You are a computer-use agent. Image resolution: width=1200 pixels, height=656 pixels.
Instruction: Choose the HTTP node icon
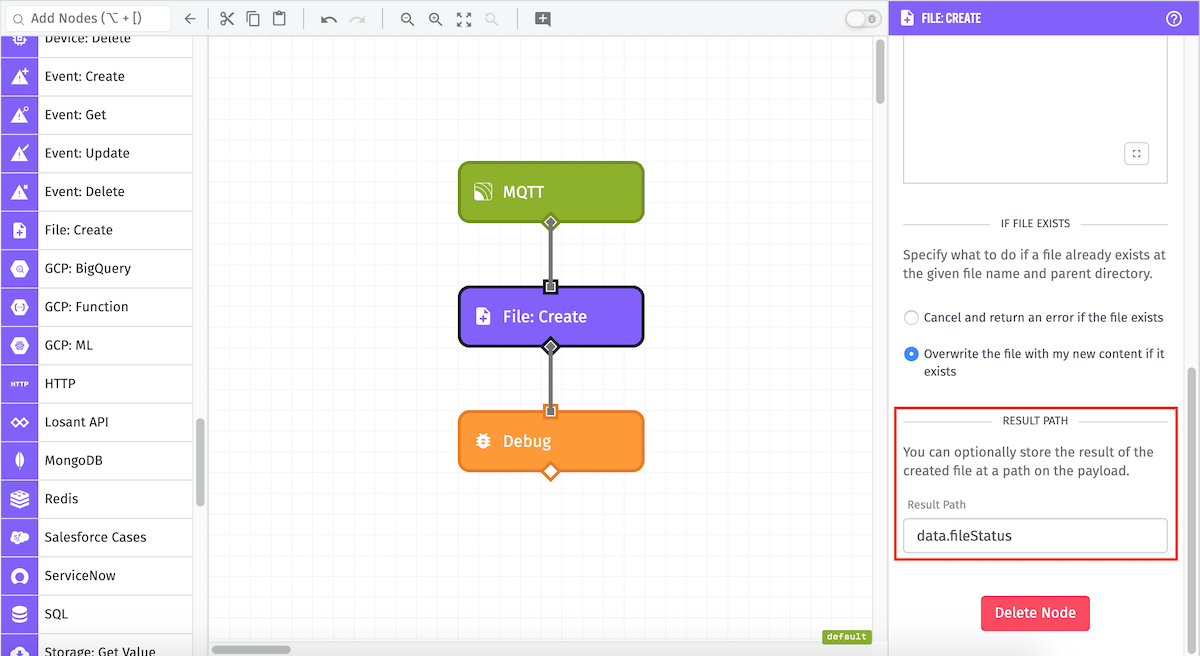[19, 384]
